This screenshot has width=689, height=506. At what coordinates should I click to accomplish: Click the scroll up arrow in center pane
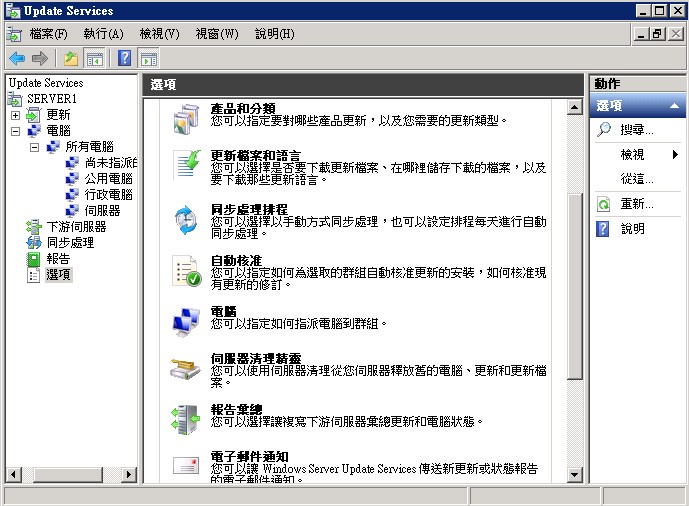(x=575, y=107)
